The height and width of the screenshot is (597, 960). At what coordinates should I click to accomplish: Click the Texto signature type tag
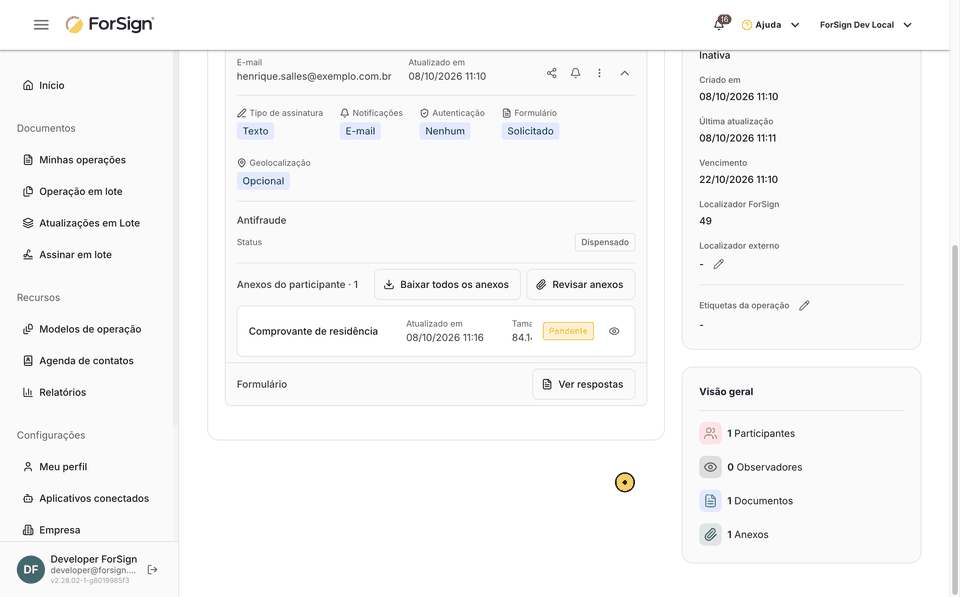(x=255, y=131)
